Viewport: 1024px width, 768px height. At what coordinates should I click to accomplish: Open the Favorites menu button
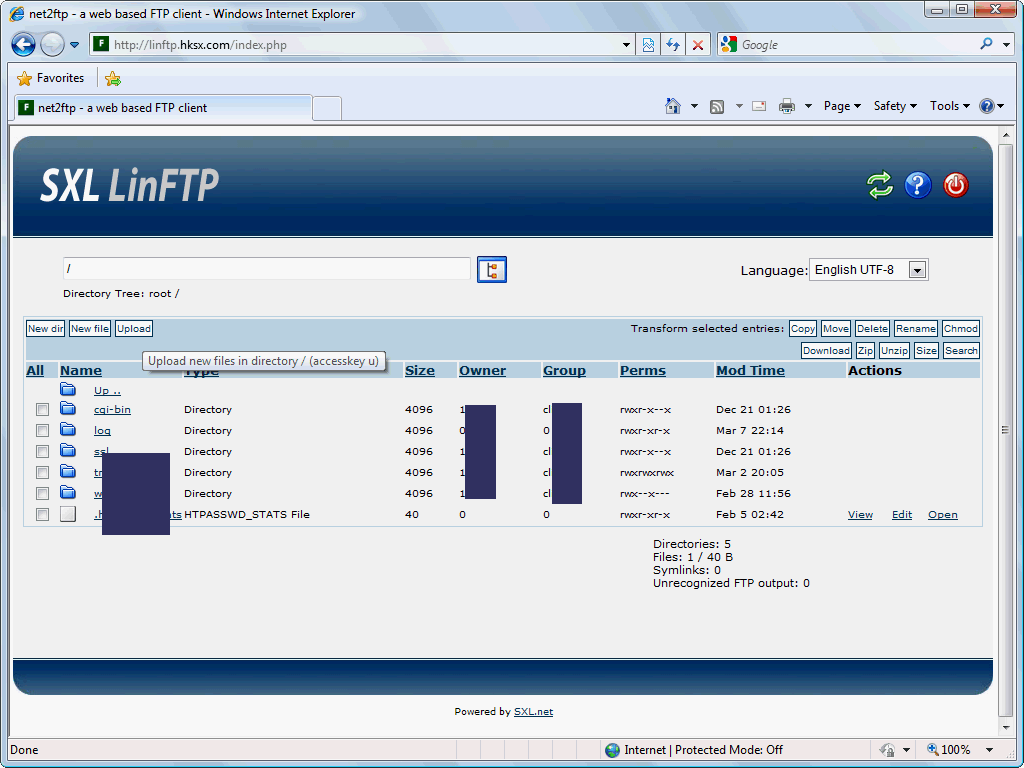51,78
